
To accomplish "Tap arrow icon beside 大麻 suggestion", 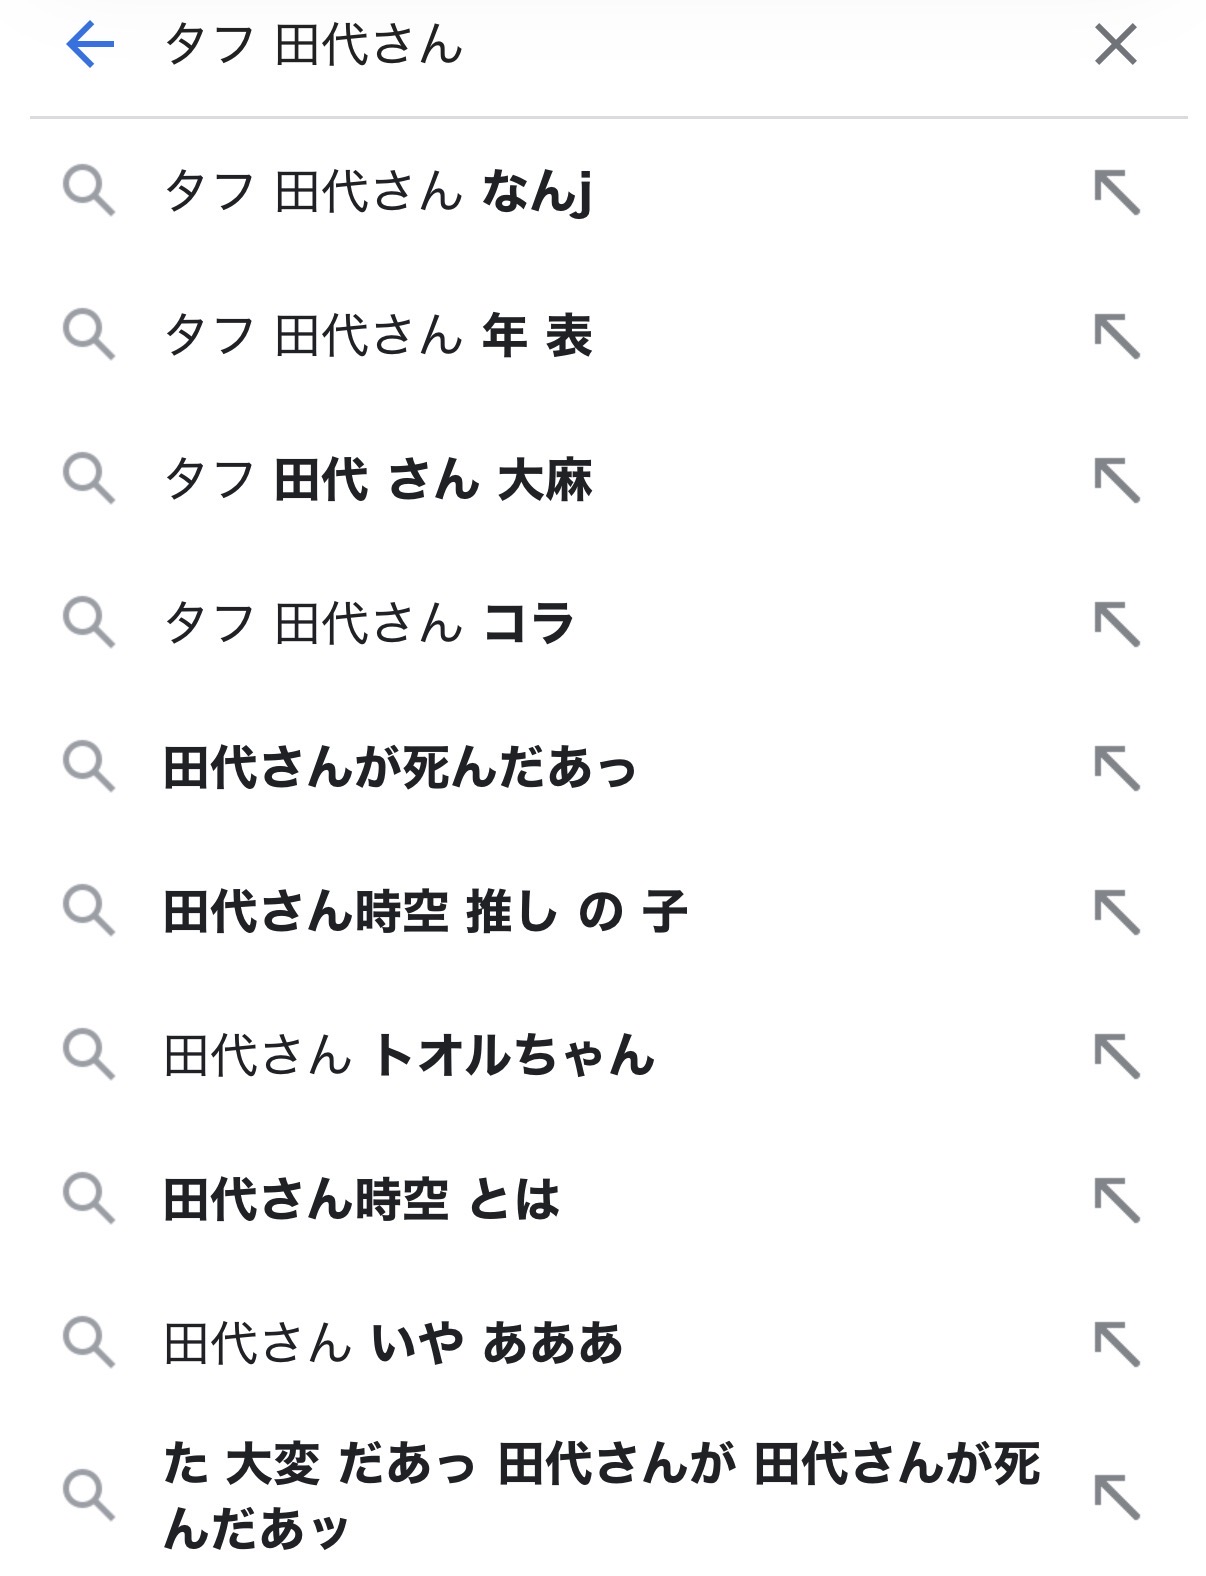I will [1116, 480].
